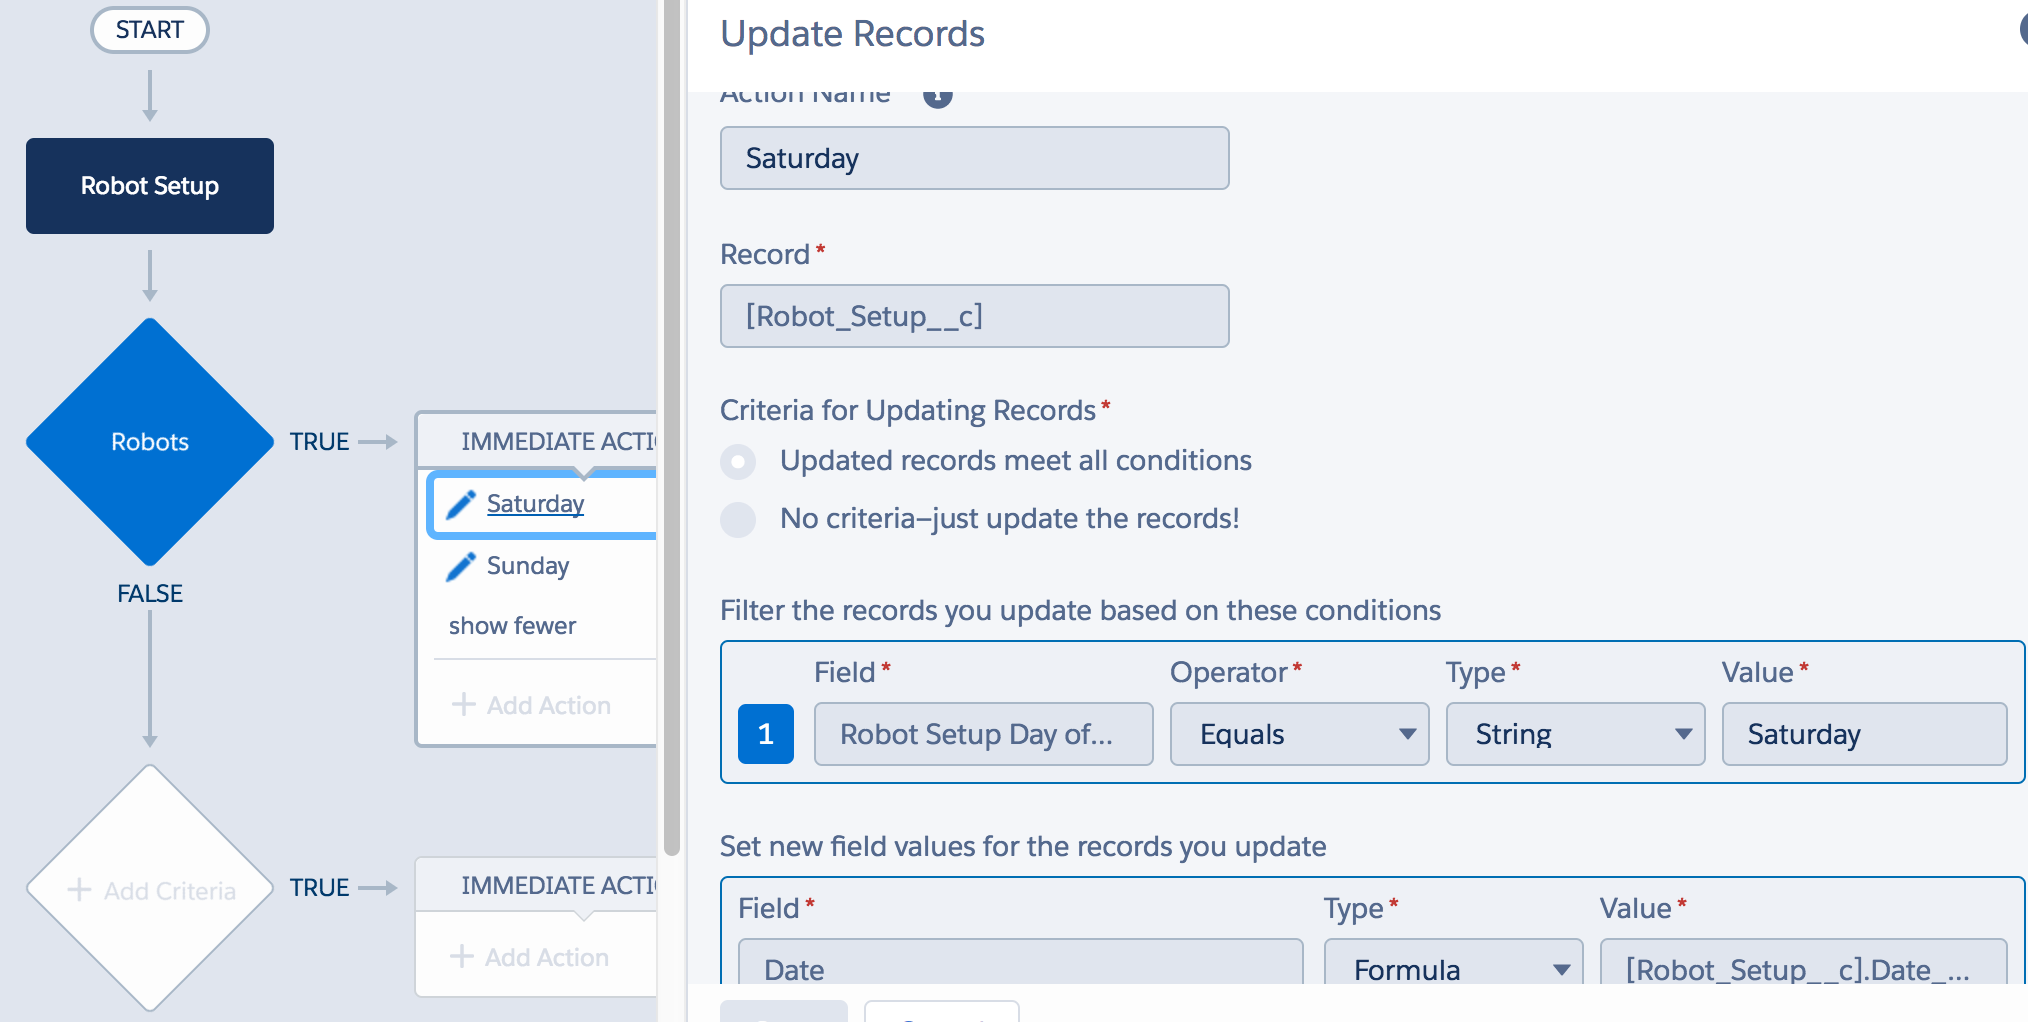Click the Robot Setup object node

[x=150, y=186]
